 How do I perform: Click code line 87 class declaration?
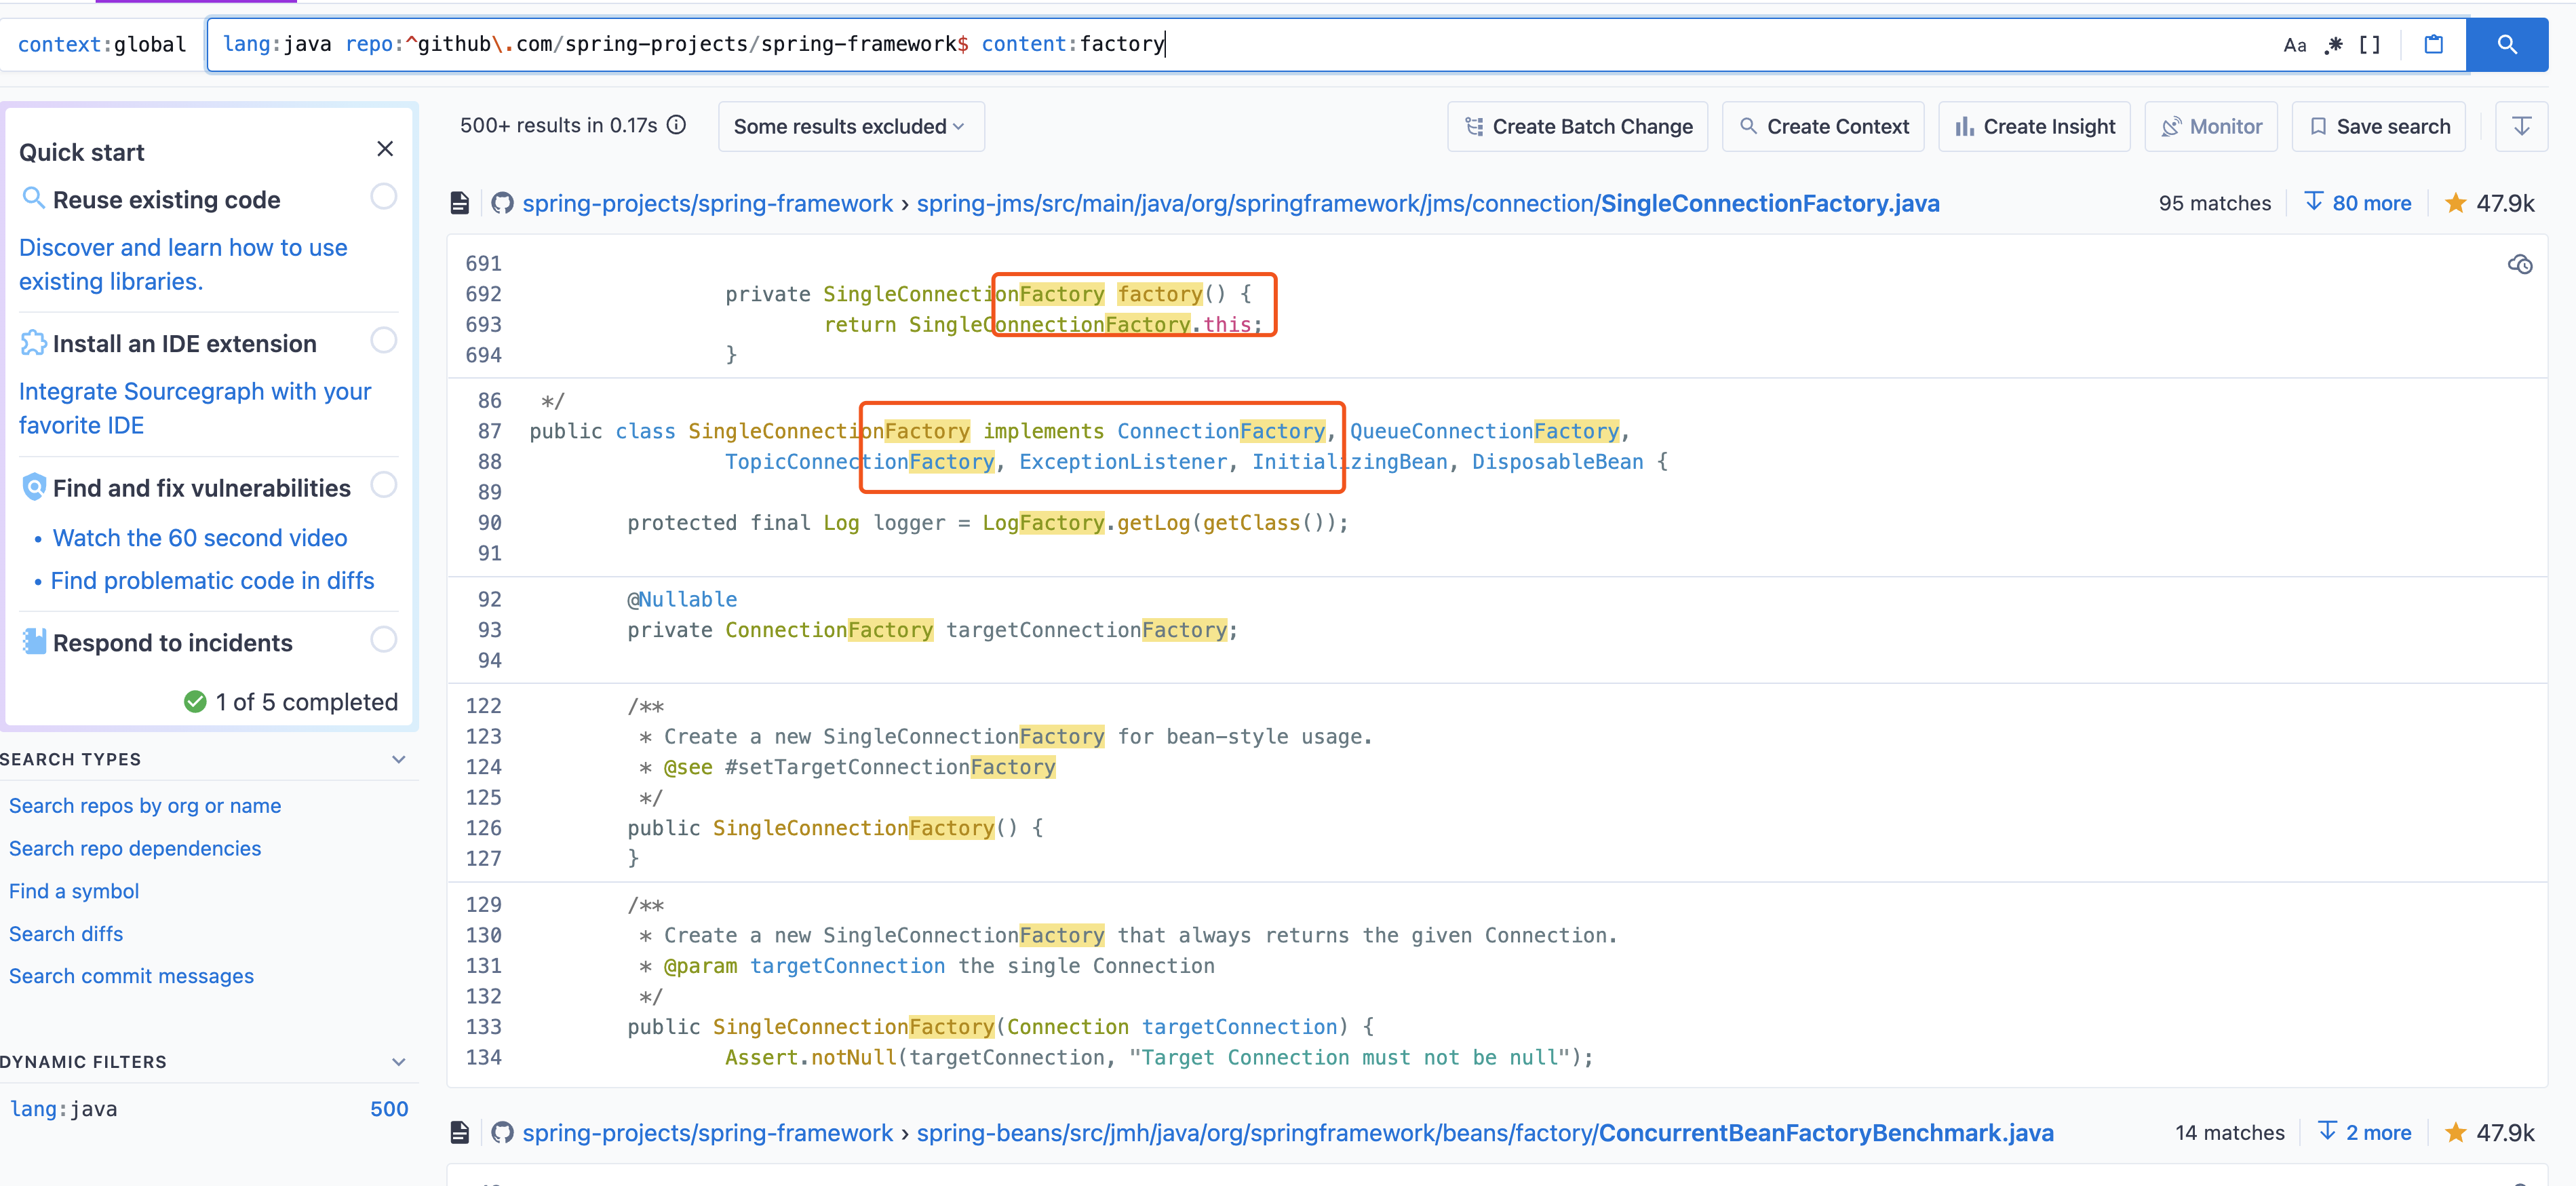click(1080, 431)
